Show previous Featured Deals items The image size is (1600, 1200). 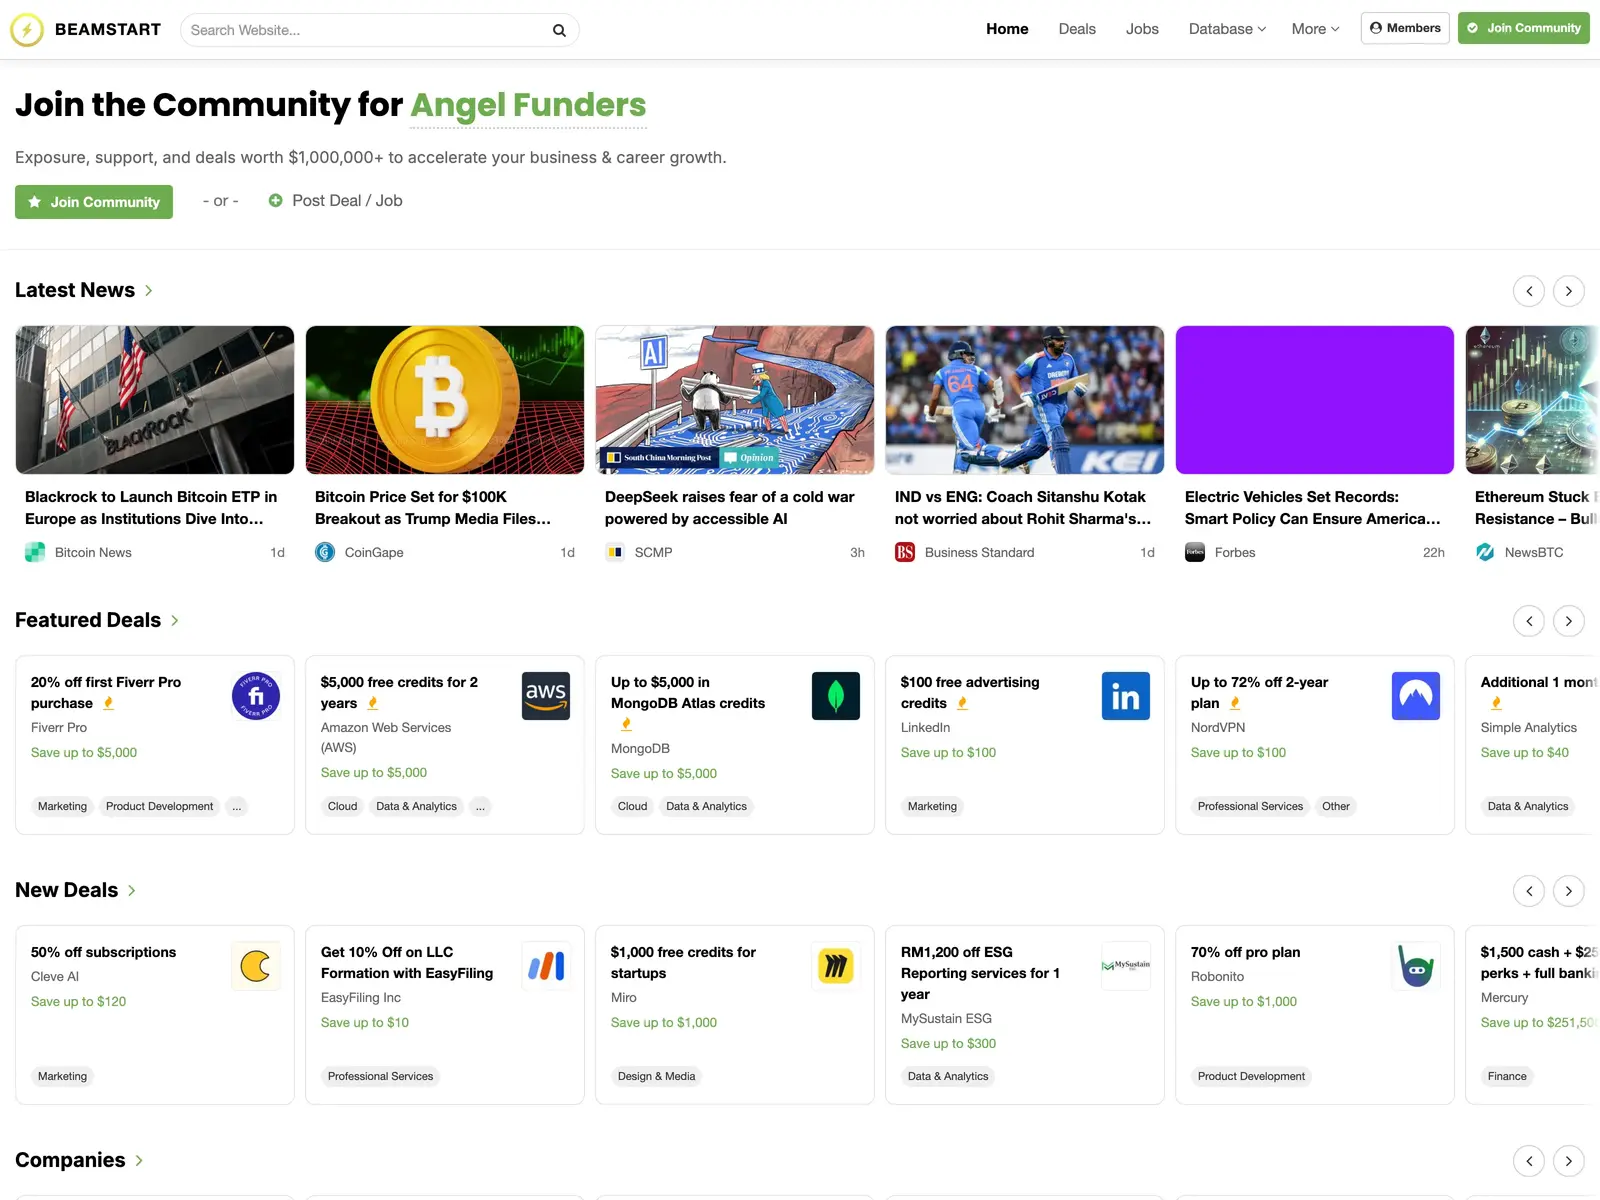click(x=1529, y=621)
